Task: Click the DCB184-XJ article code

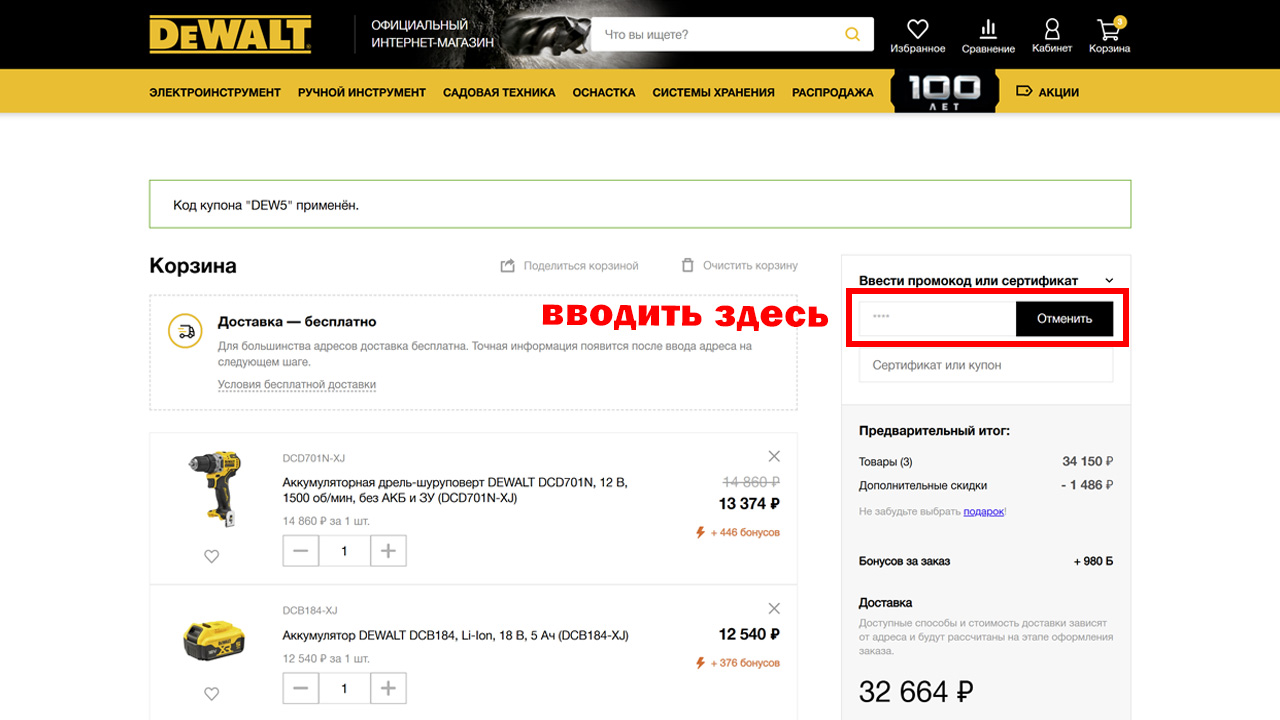Action: 310,610
